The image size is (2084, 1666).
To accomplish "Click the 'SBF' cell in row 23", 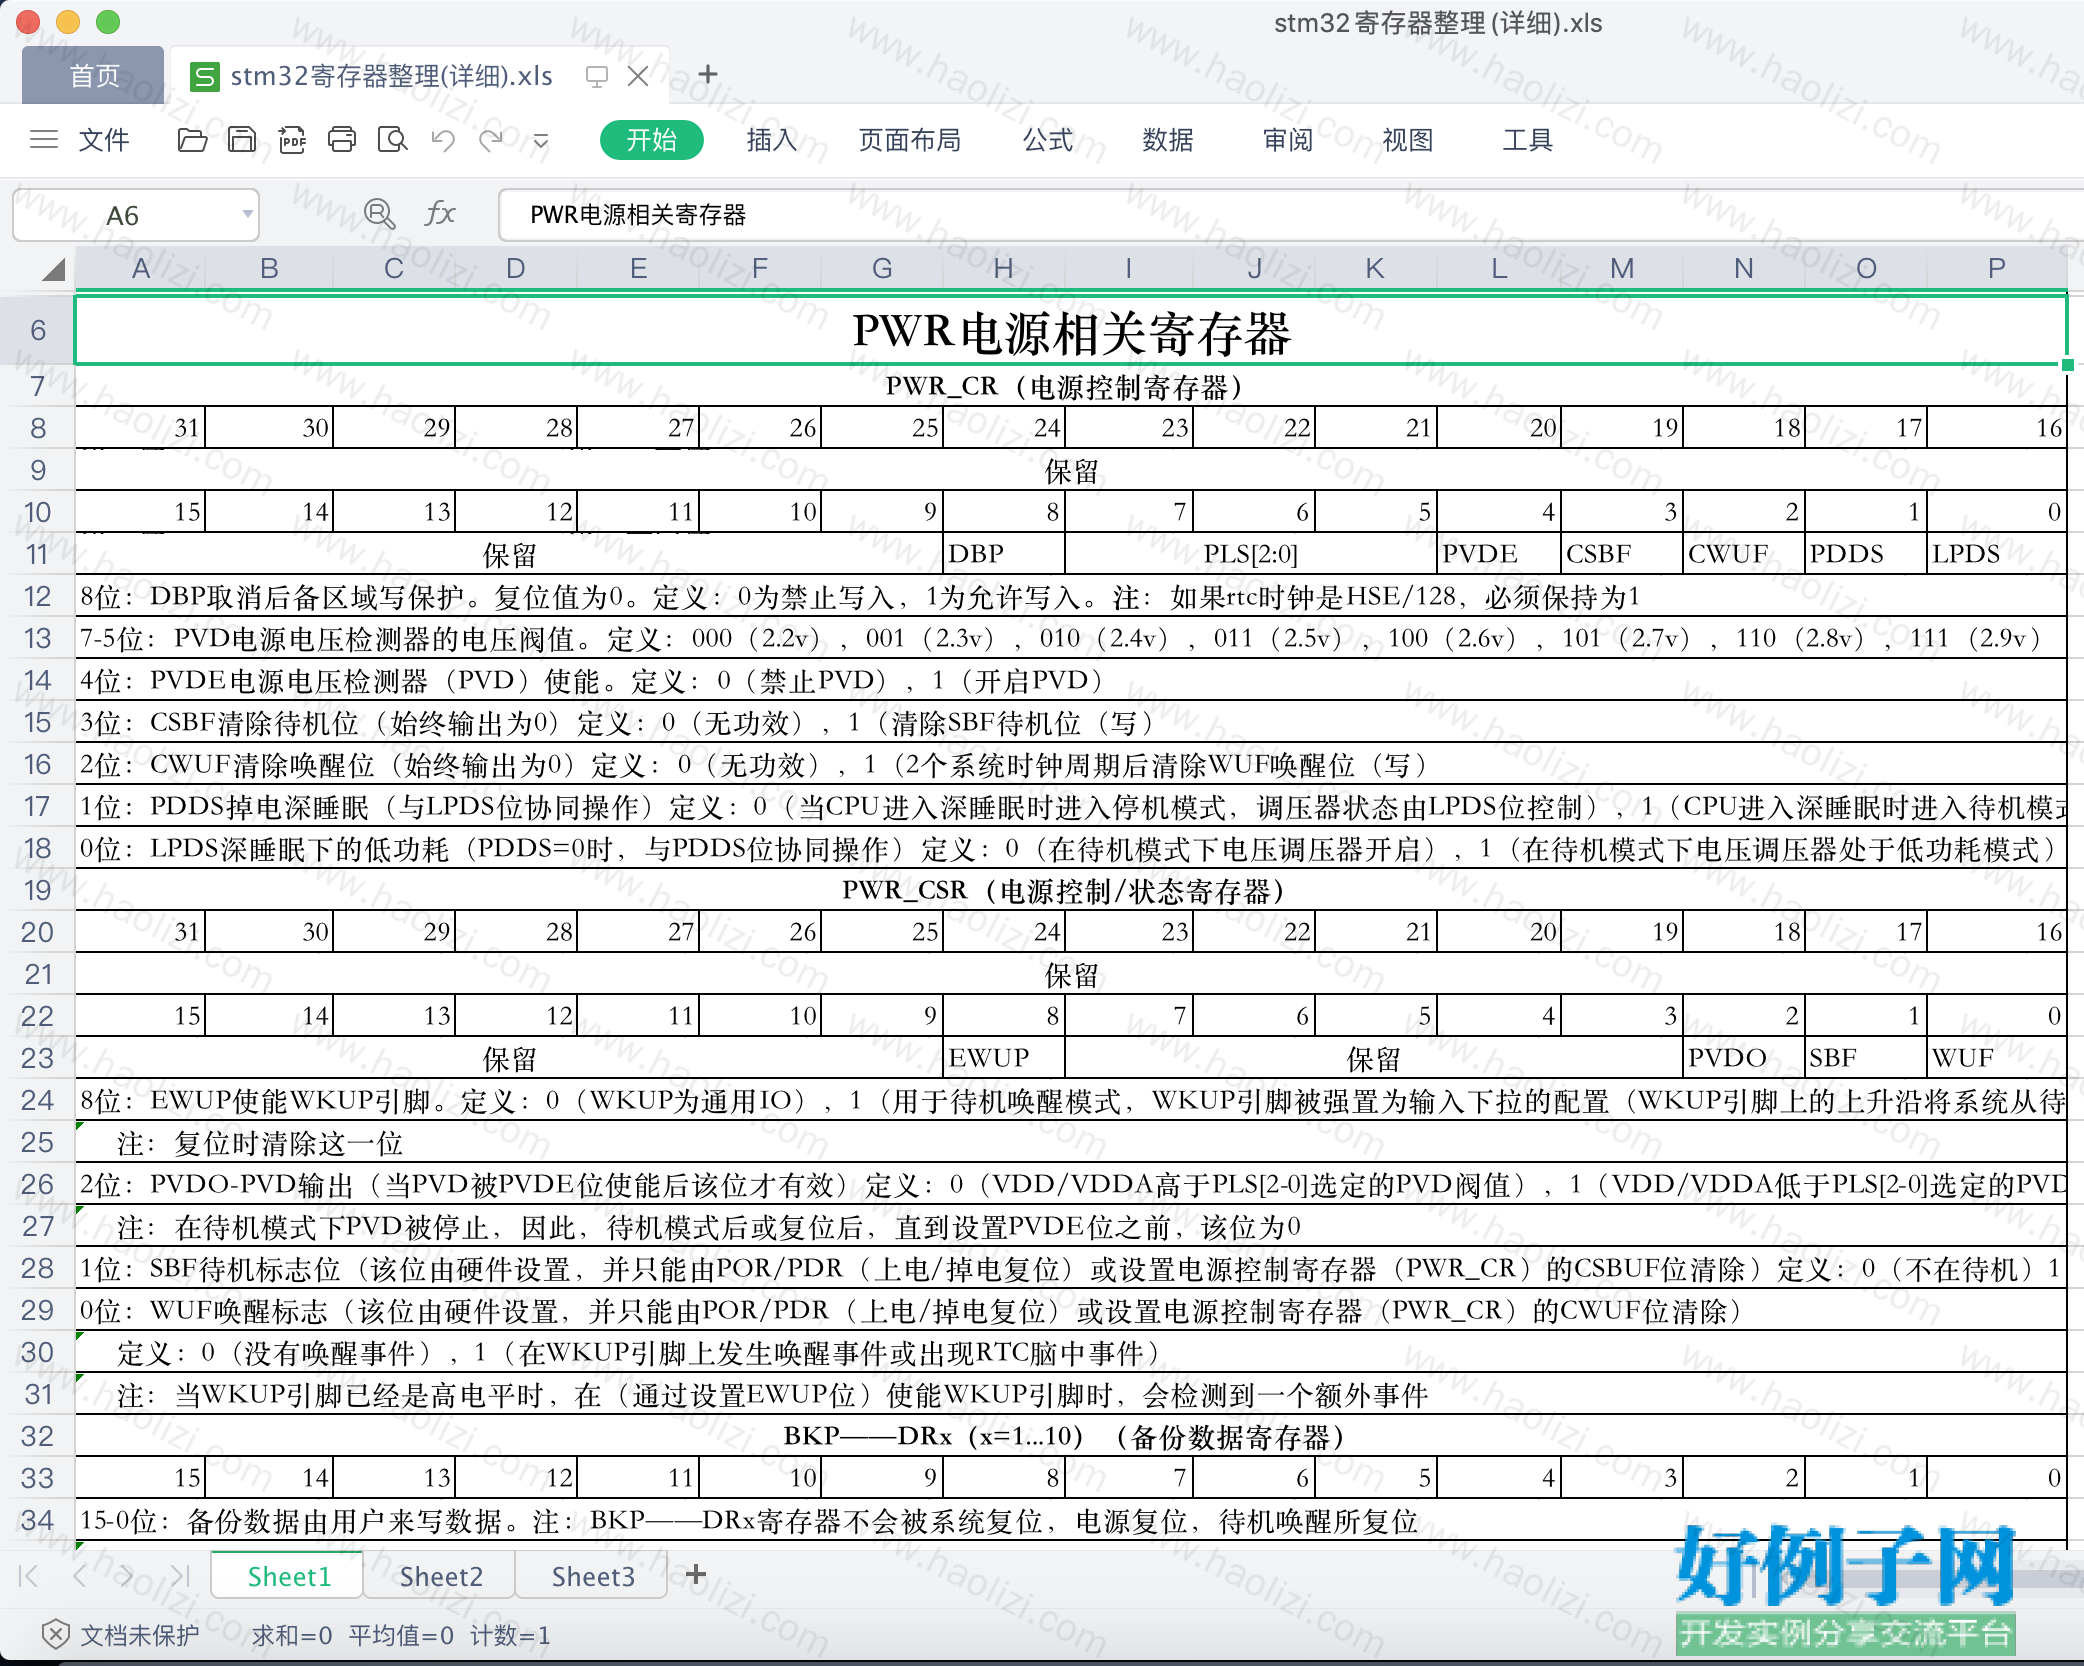I will tap(1866, 1058).
